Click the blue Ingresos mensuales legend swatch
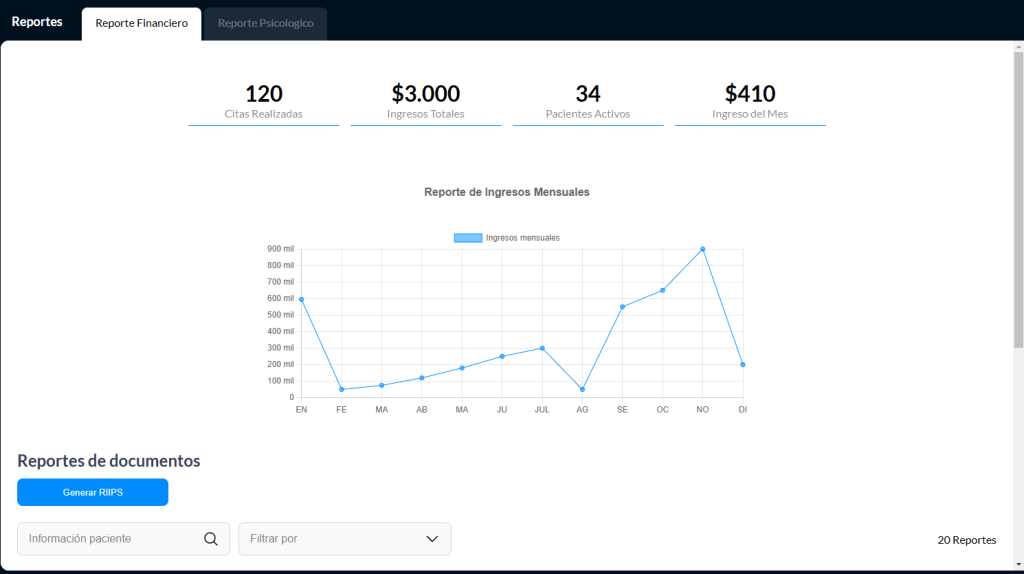Screen dimensions: 1024x574 click(468, 238)
